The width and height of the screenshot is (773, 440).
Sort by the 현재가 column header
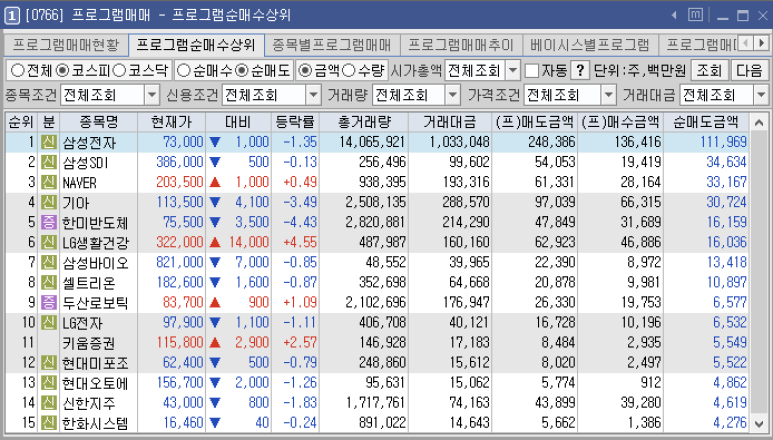click(x=172, y=122)
